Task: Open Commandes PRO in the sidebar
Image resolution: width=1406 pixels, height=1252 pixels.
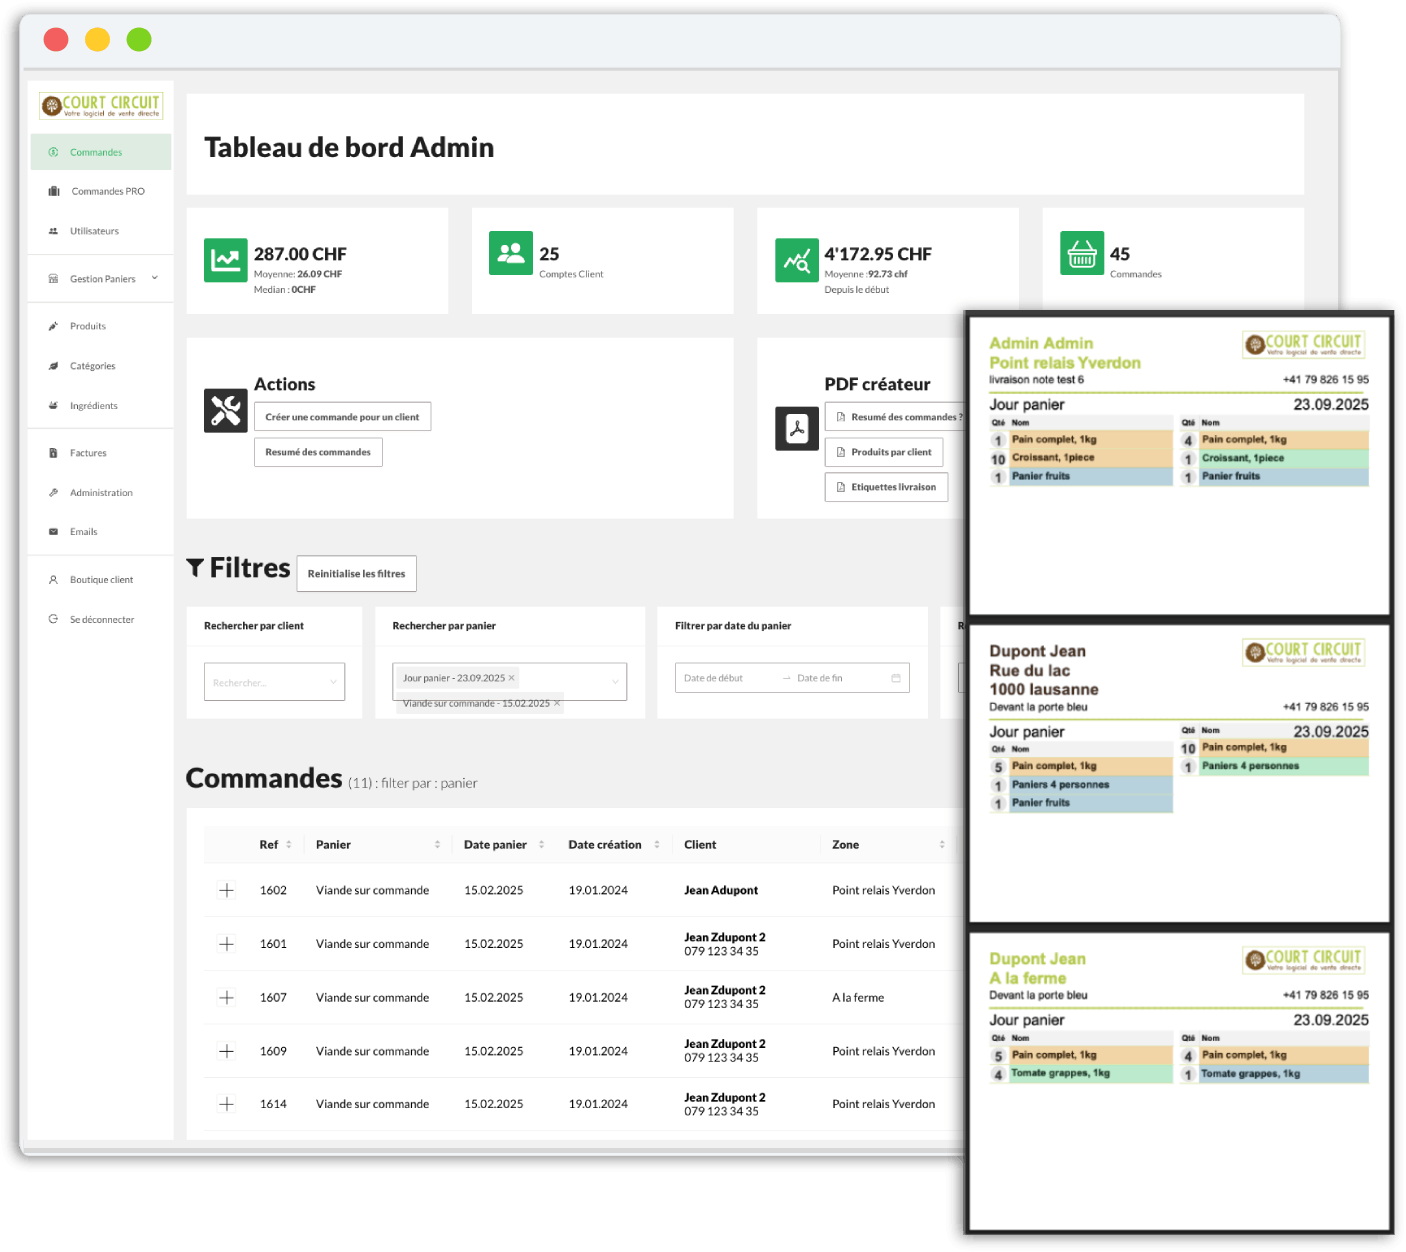Action: point(107,191)
